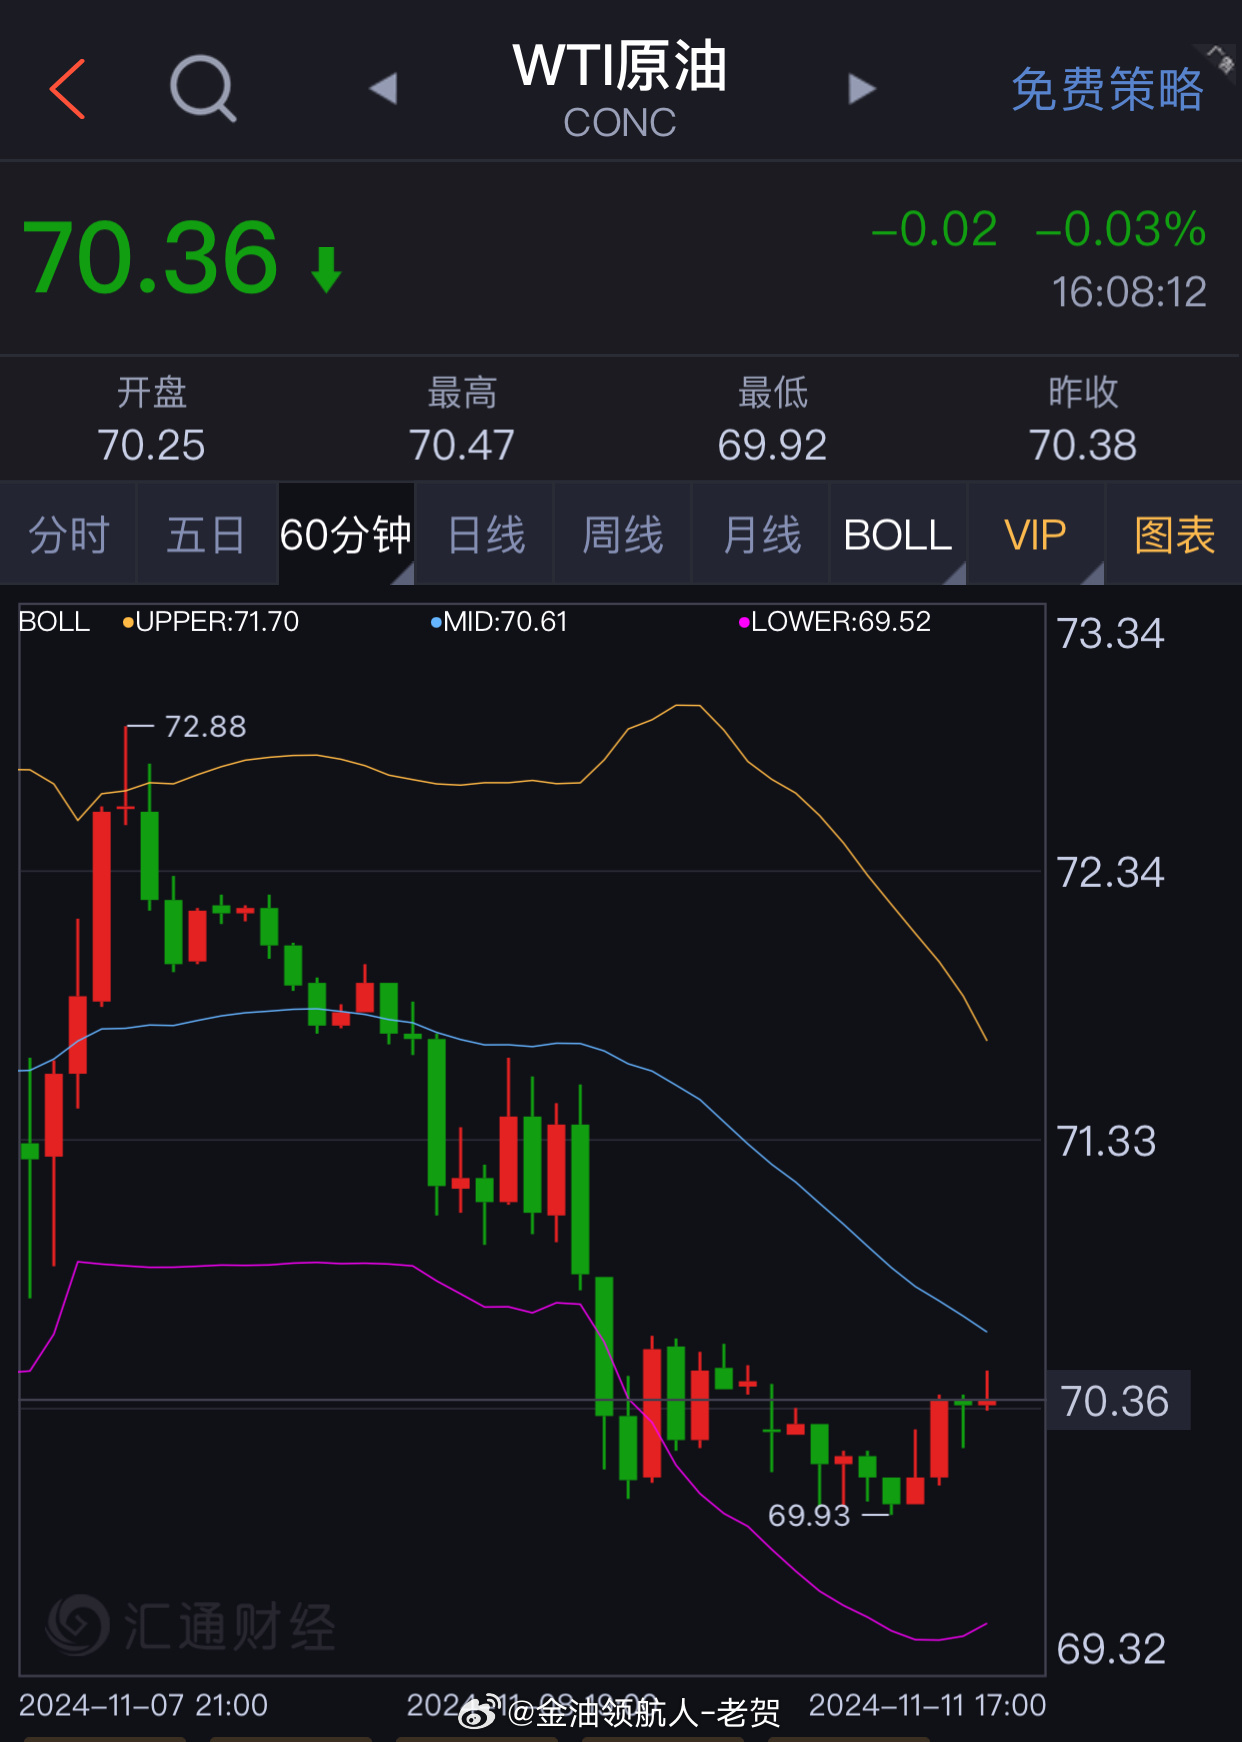1242x1742 pixels.
Task: Open the BOLL indicator dropdown
Action: [x=898, y=534]
